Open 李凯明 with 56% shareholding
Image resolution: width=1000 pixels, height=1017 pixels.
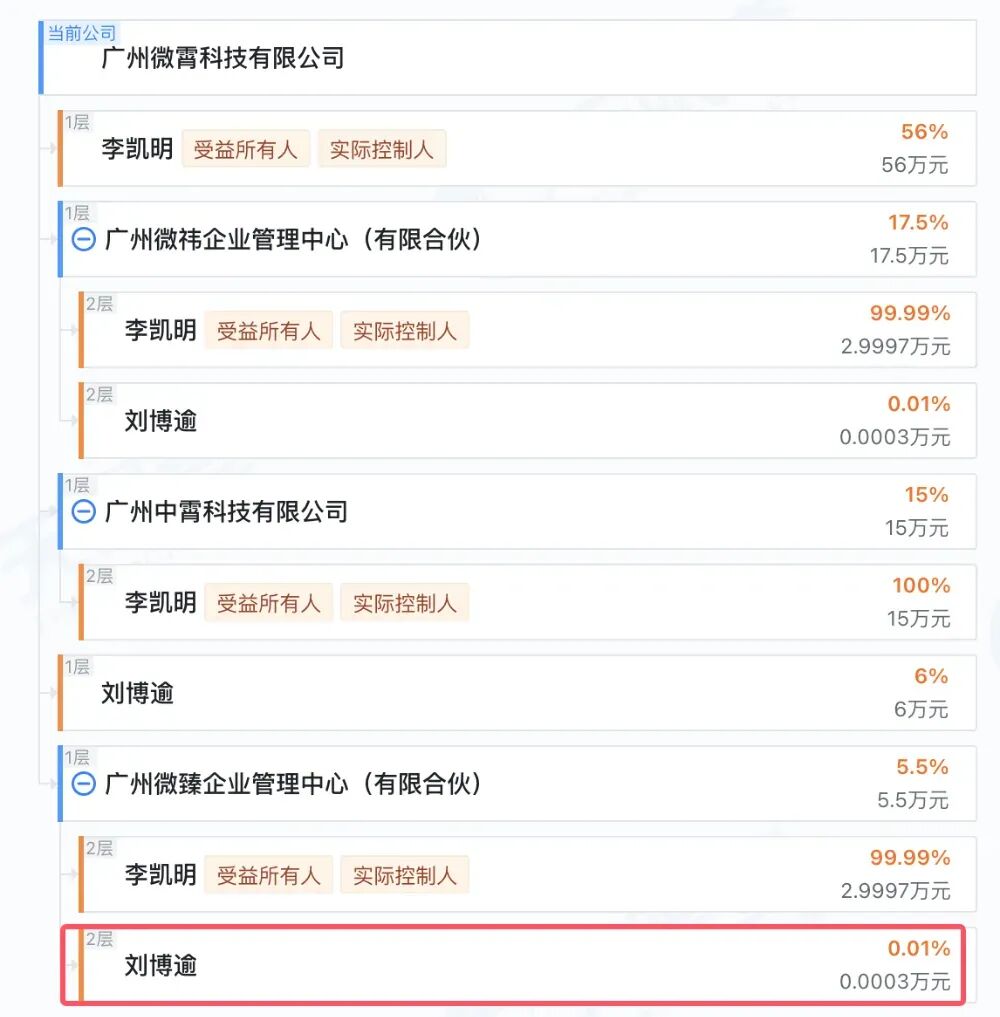click(138, 149)
